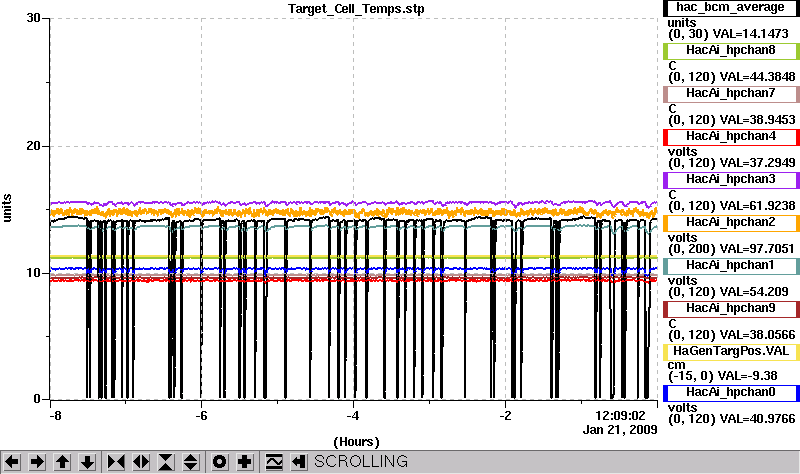The image size is (800, 474).
Task: Click the -6 hours tick label
Action: pos(202,416)
